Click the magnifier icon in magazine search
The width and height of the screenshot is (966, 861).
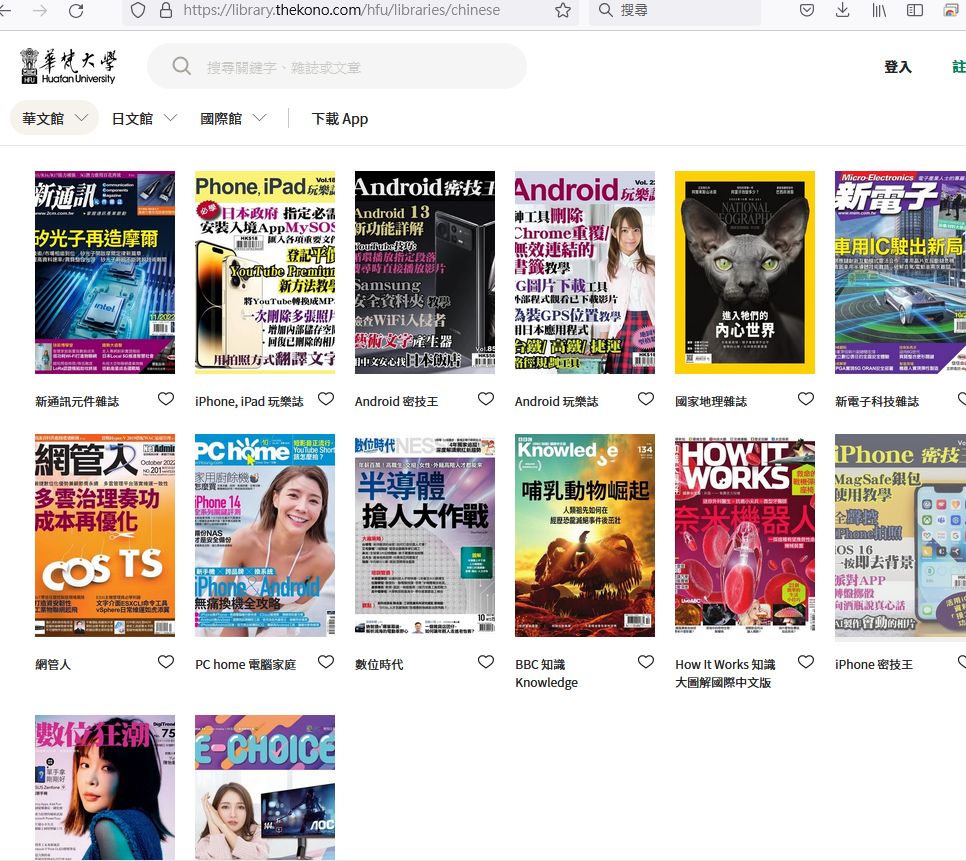pyautogui.click(x=181, y=67)
